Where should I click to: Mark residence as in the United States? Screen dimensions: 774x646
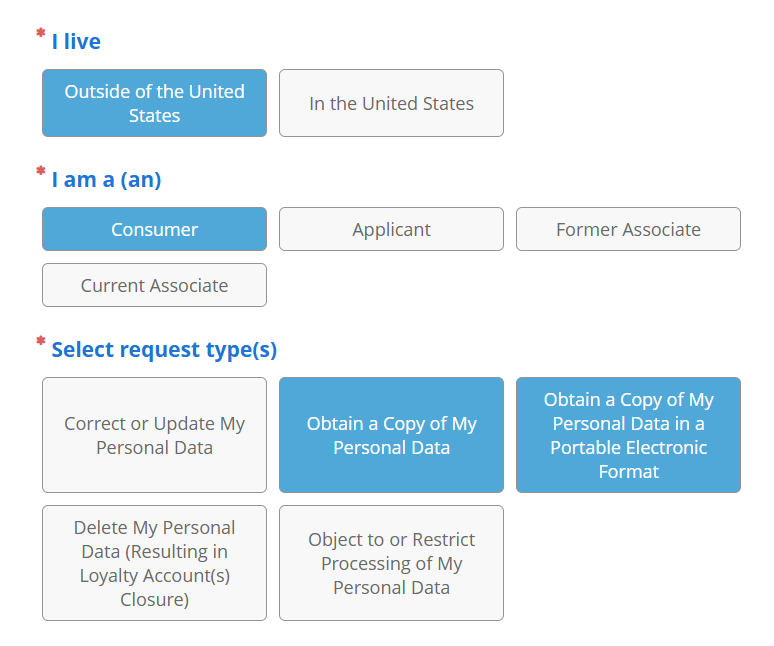tap(391, 103)
